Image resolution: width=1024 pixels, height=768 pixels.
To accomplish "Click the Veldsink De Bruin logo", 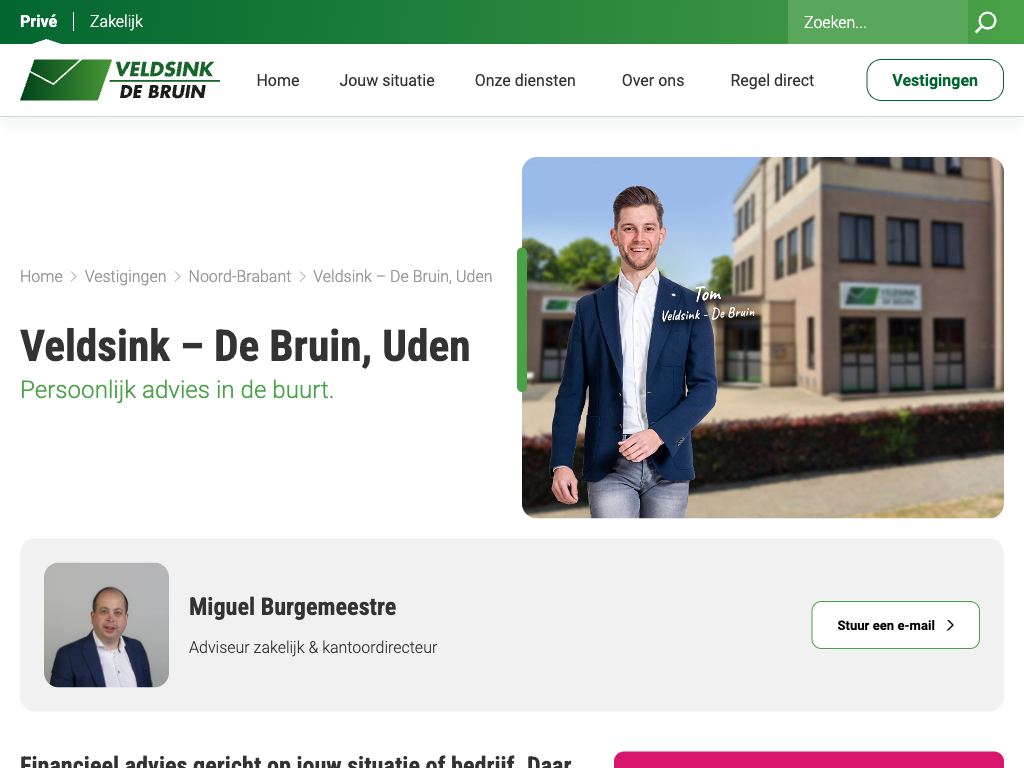I will coord(120,80).
